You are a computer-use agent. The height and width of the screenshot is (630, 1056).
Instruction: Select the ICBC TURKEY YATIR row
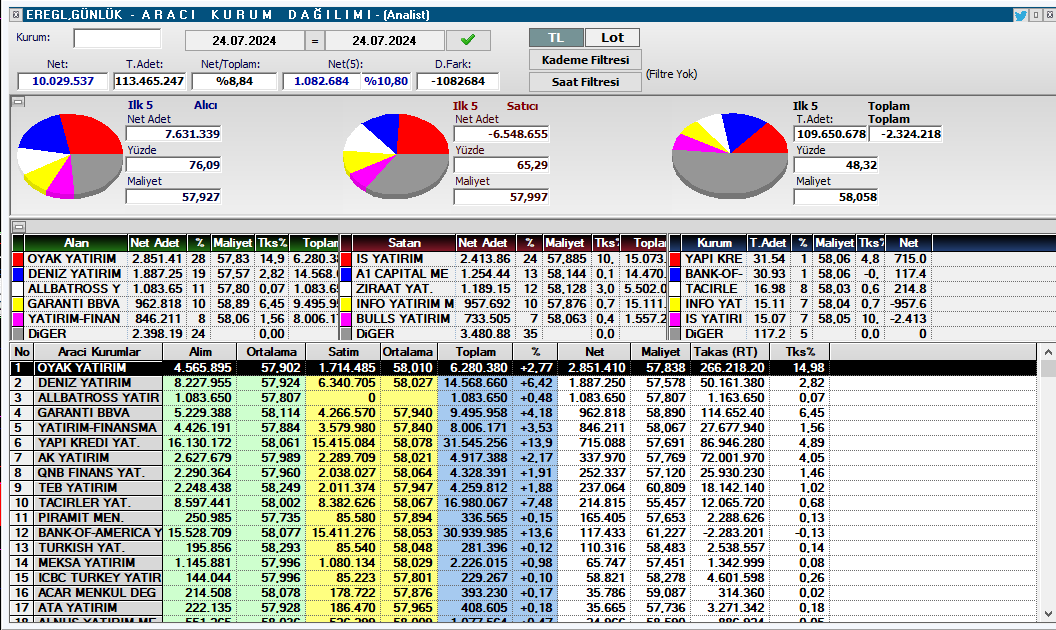pyautogui.click(x=523, y=577)
